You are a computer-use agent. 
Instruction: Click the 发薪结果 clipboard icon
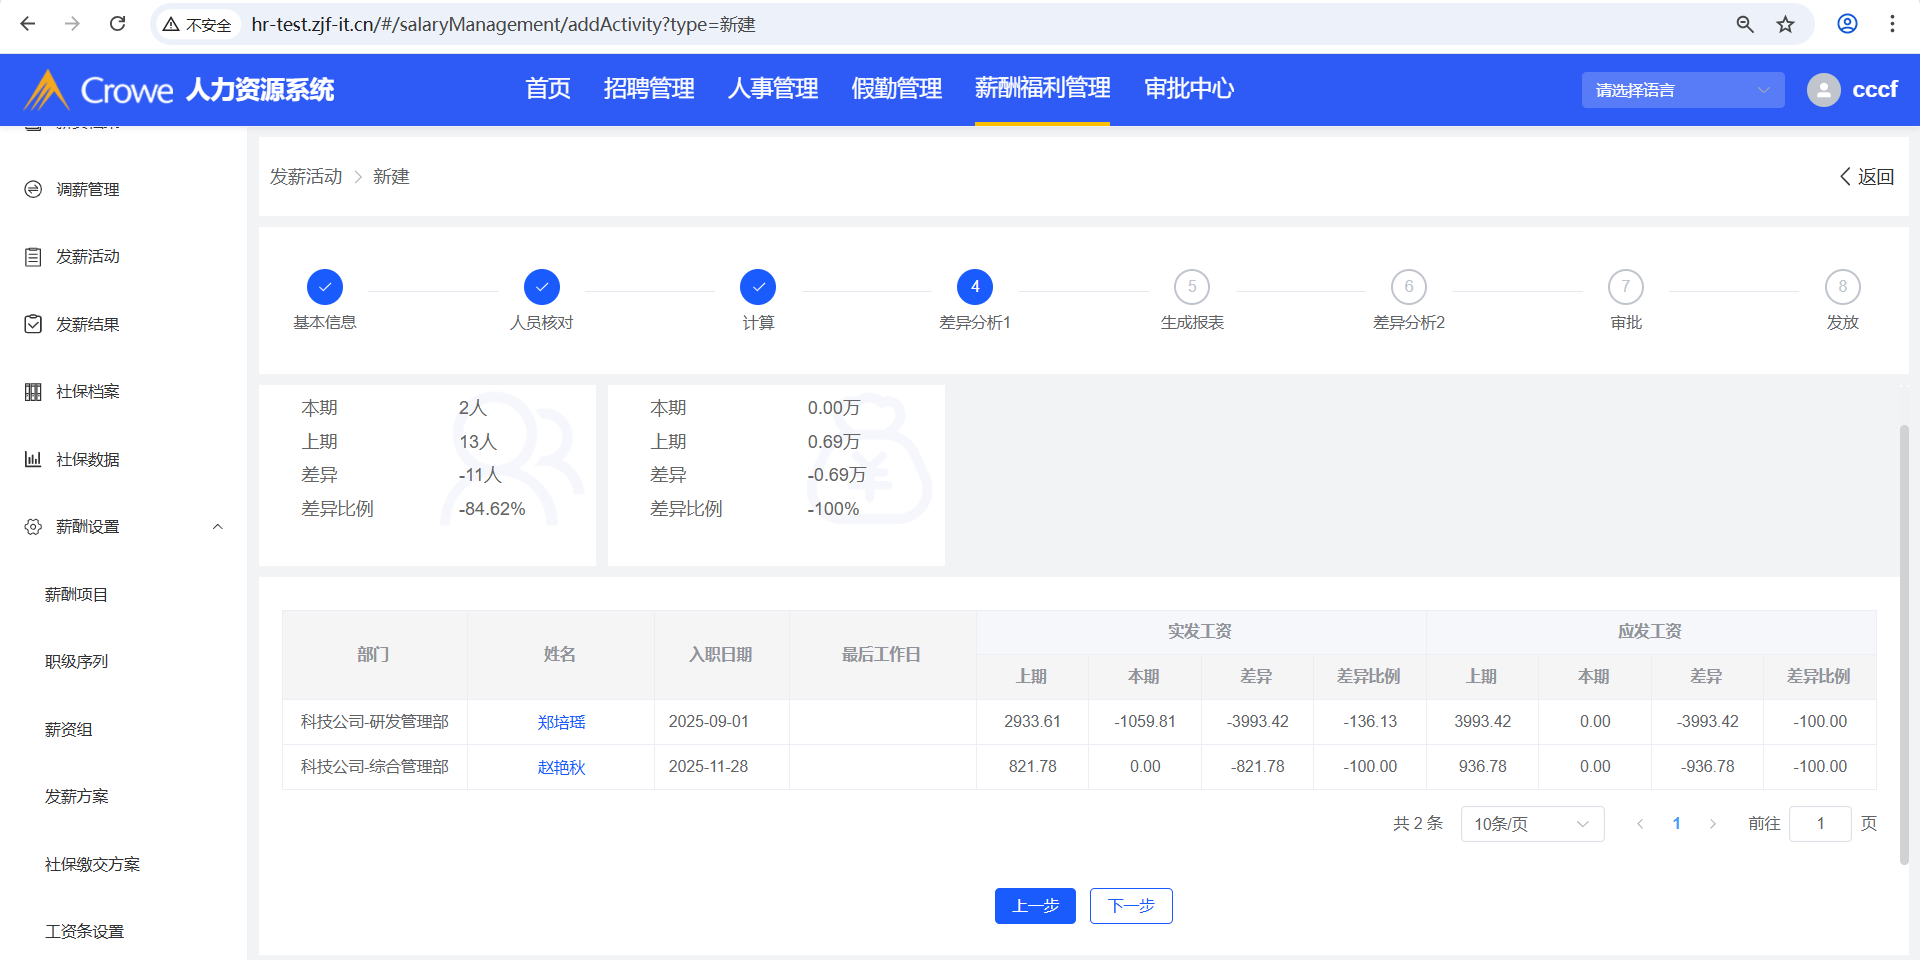point(33,324)
